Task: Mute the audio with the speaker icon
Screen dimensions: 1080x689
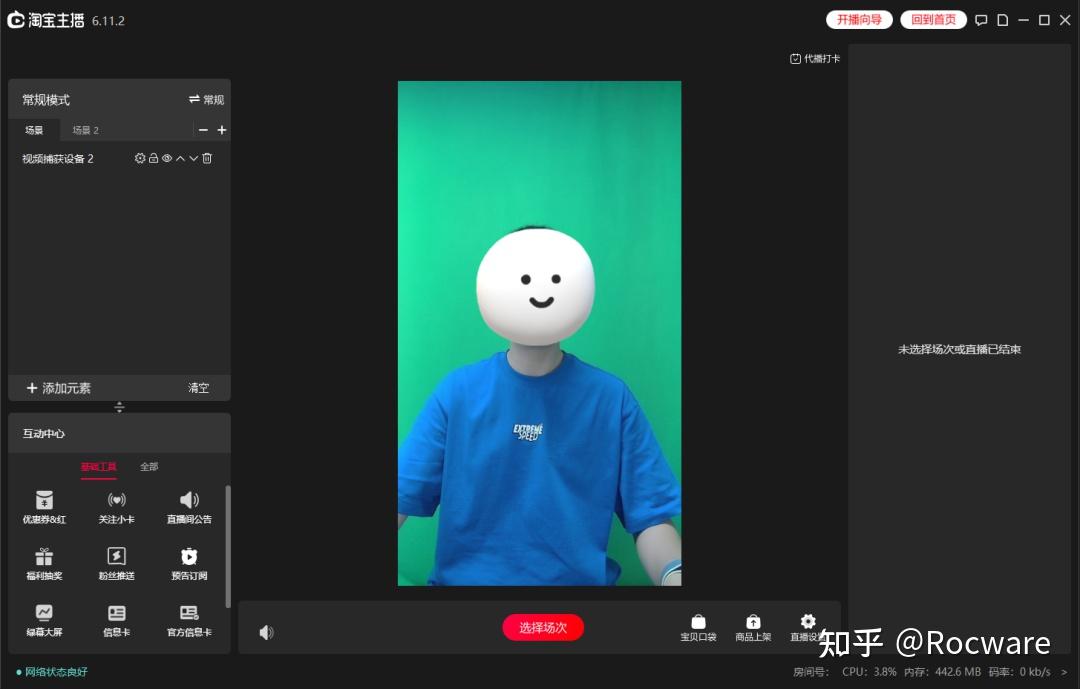Action: [x=266, y=633]
